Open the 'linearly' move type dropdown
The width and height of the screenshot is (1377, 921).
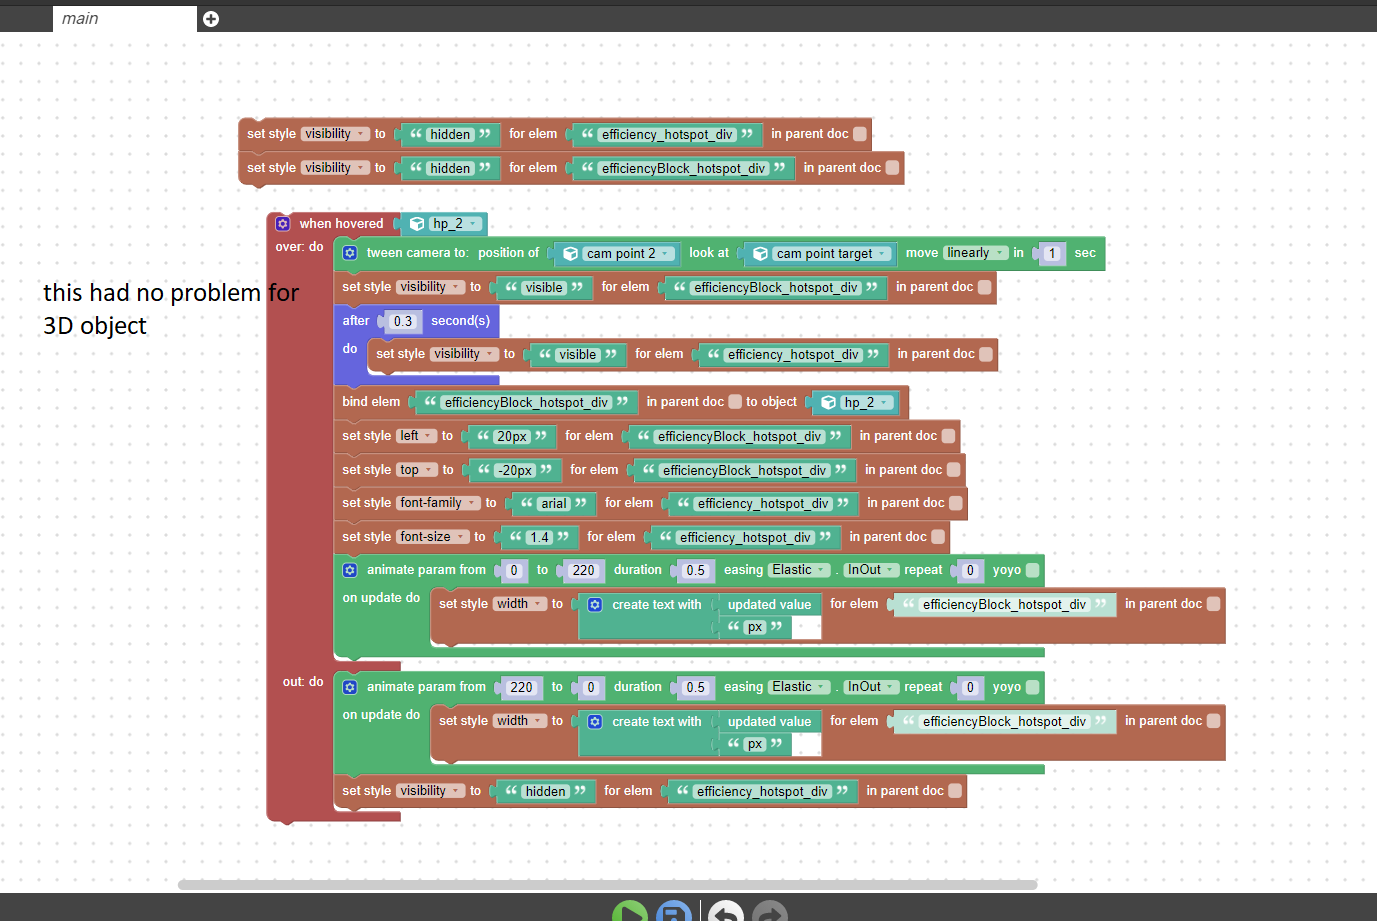click(x=974, y=253)
